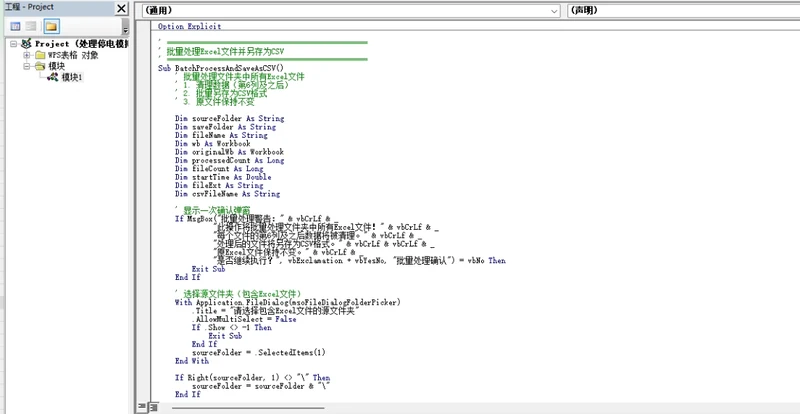Click the comment 选择源文件夹（包含Excel文件）
The image size is (800, 414).
242,294
